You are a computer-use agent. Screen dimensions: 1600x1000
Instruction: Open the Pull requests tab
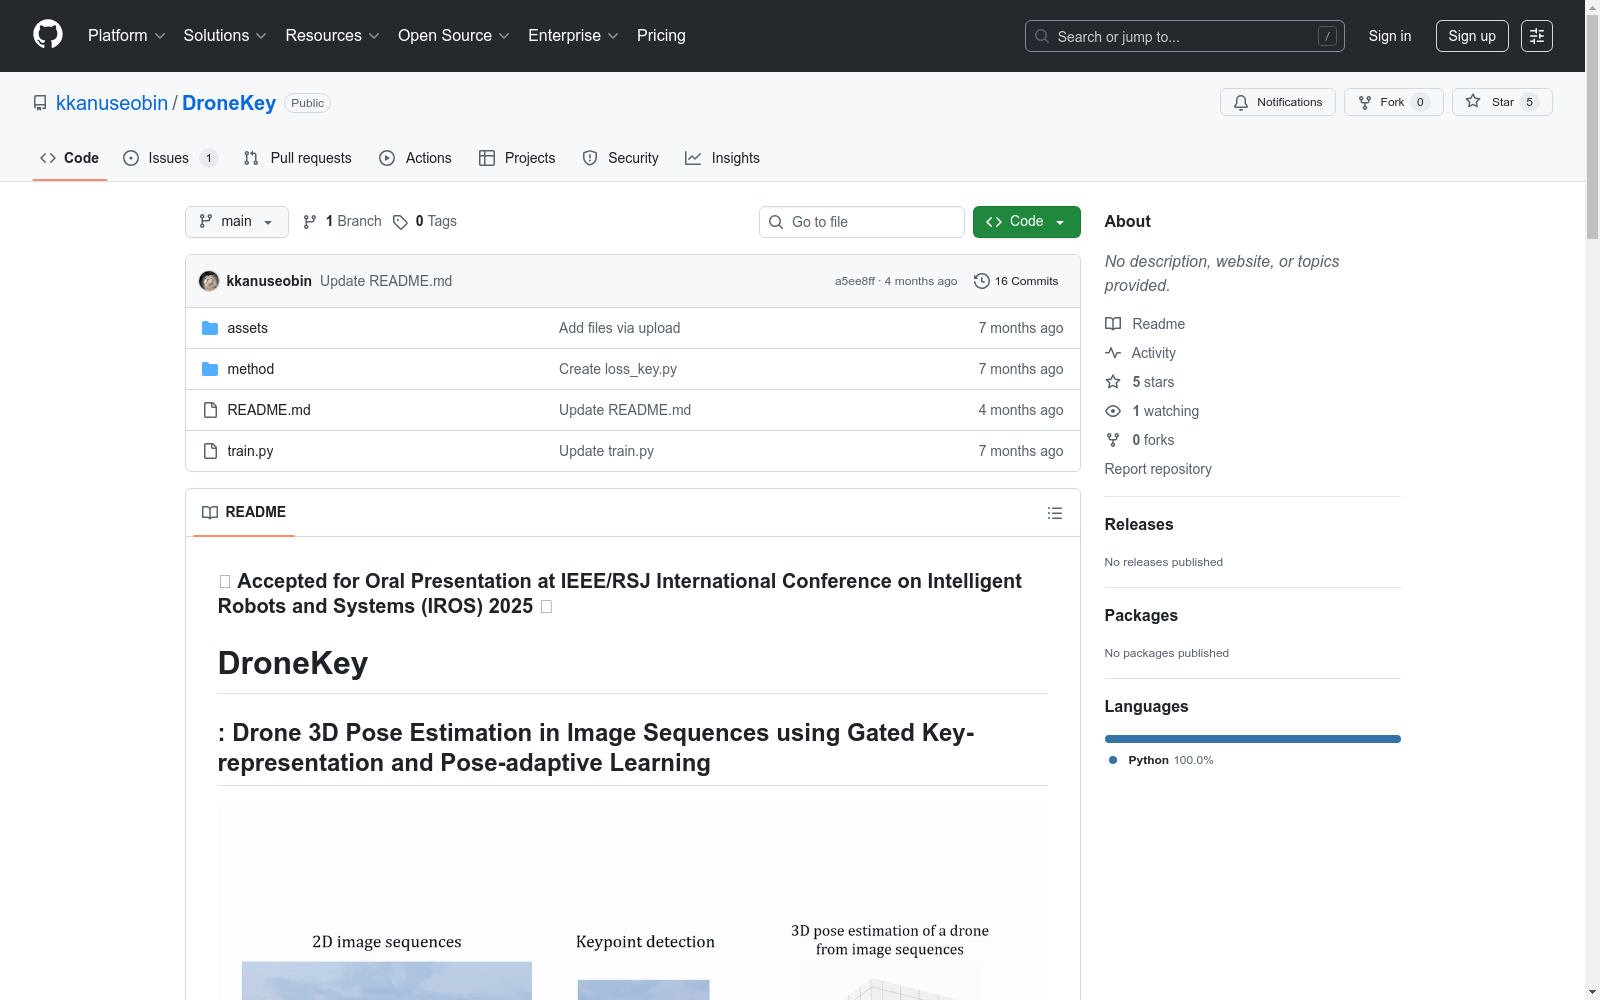pyautogui.click(x=298, y=158)
